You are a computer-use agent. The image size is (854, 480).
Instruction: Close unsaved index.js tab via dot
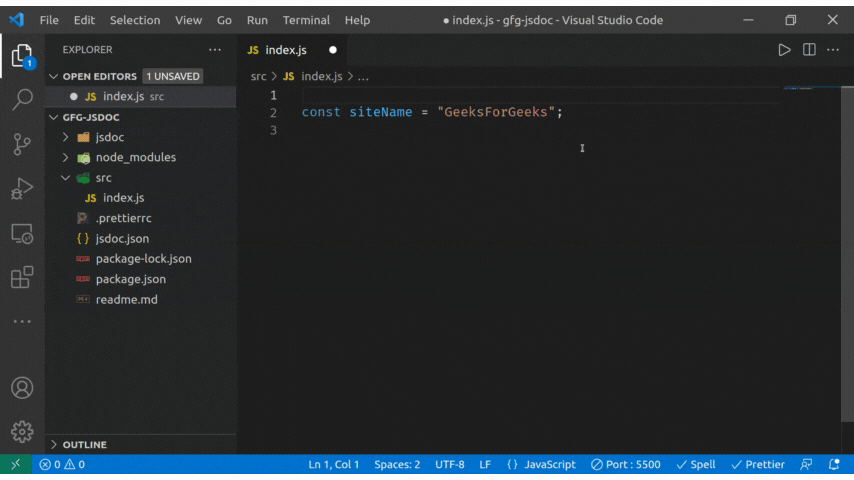(333, 50)
